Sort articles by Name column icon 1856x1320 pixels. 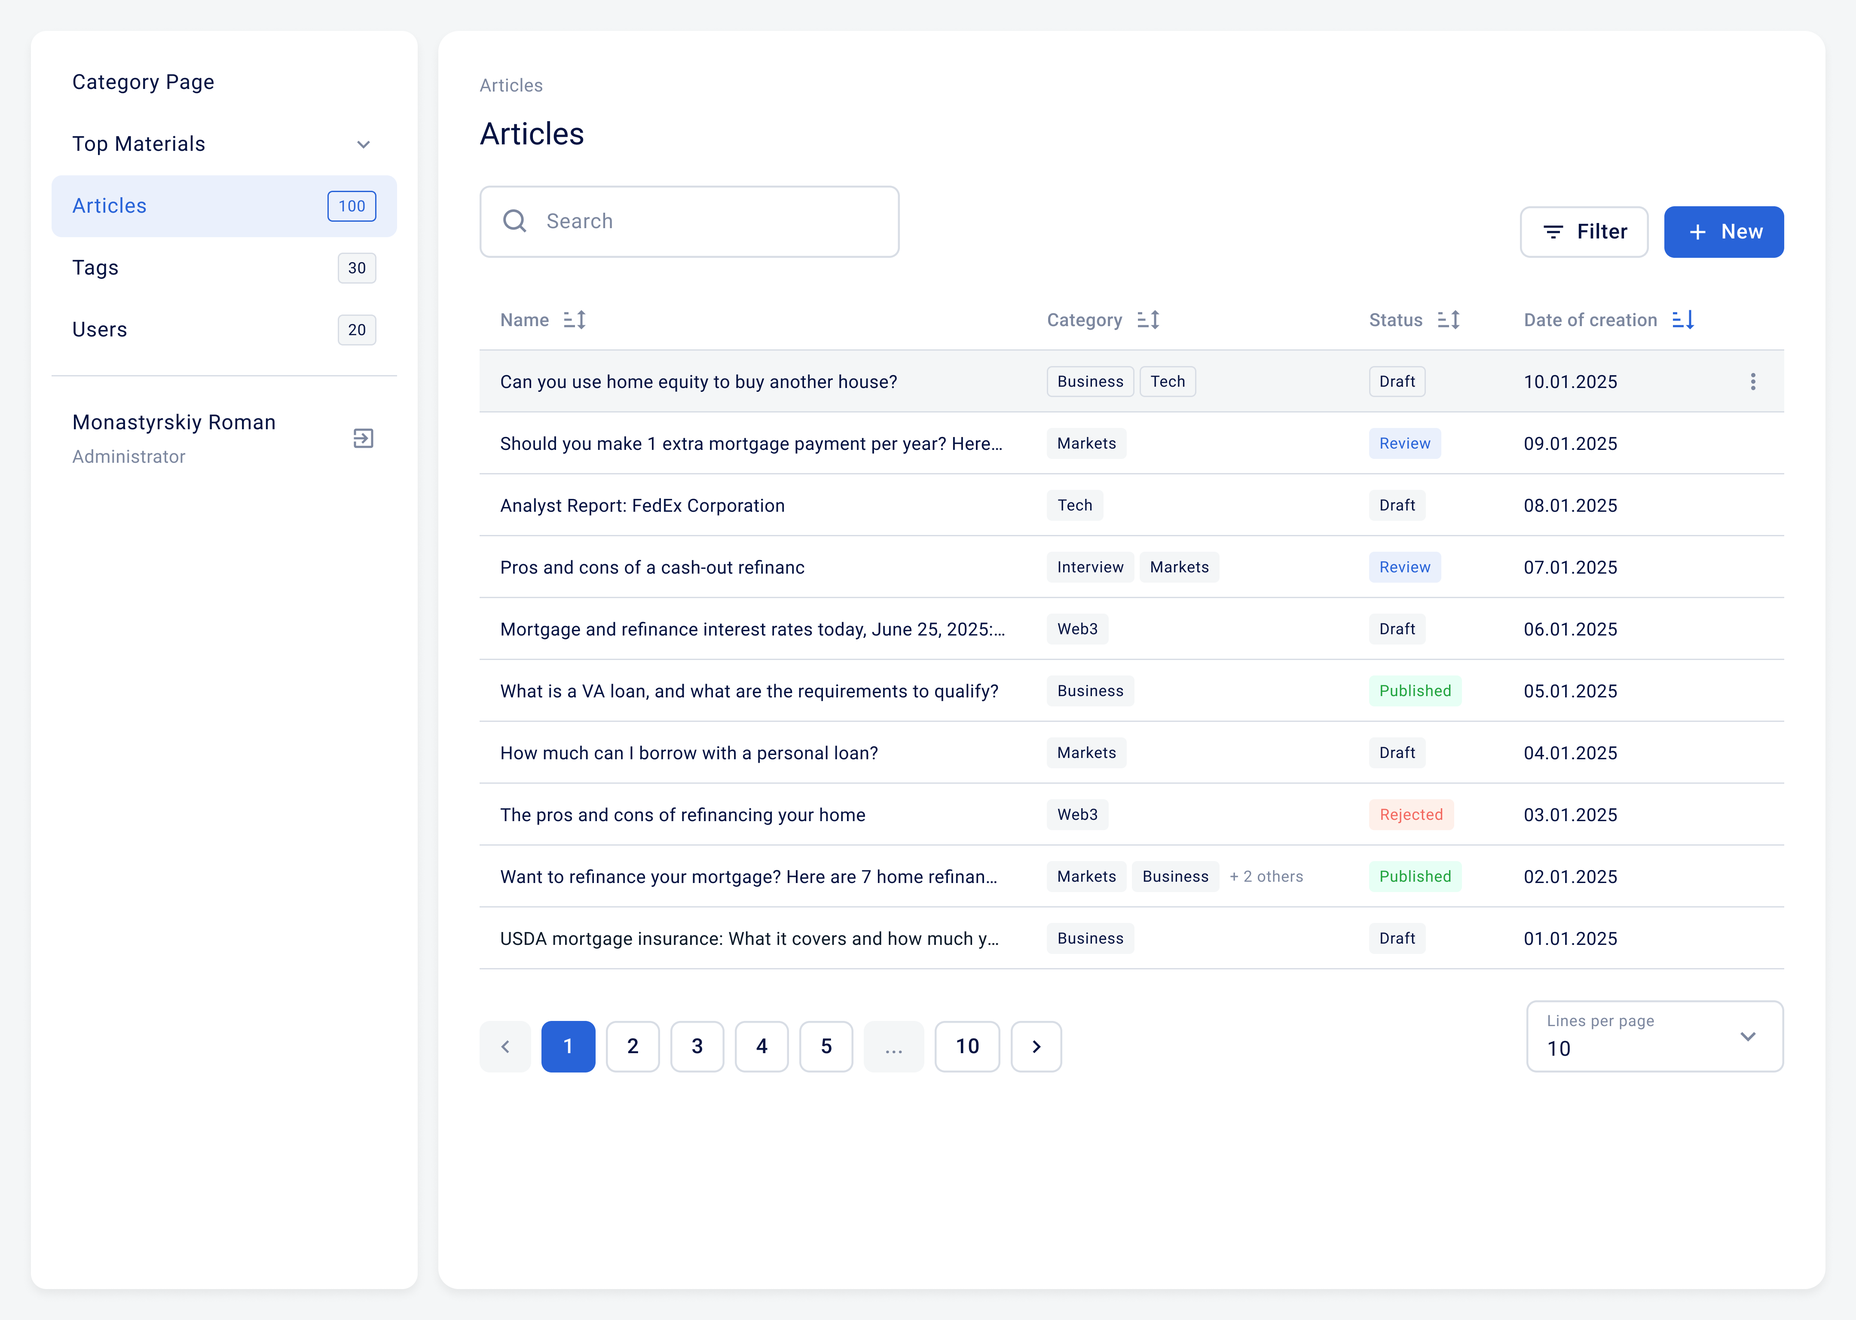[574, 320]
